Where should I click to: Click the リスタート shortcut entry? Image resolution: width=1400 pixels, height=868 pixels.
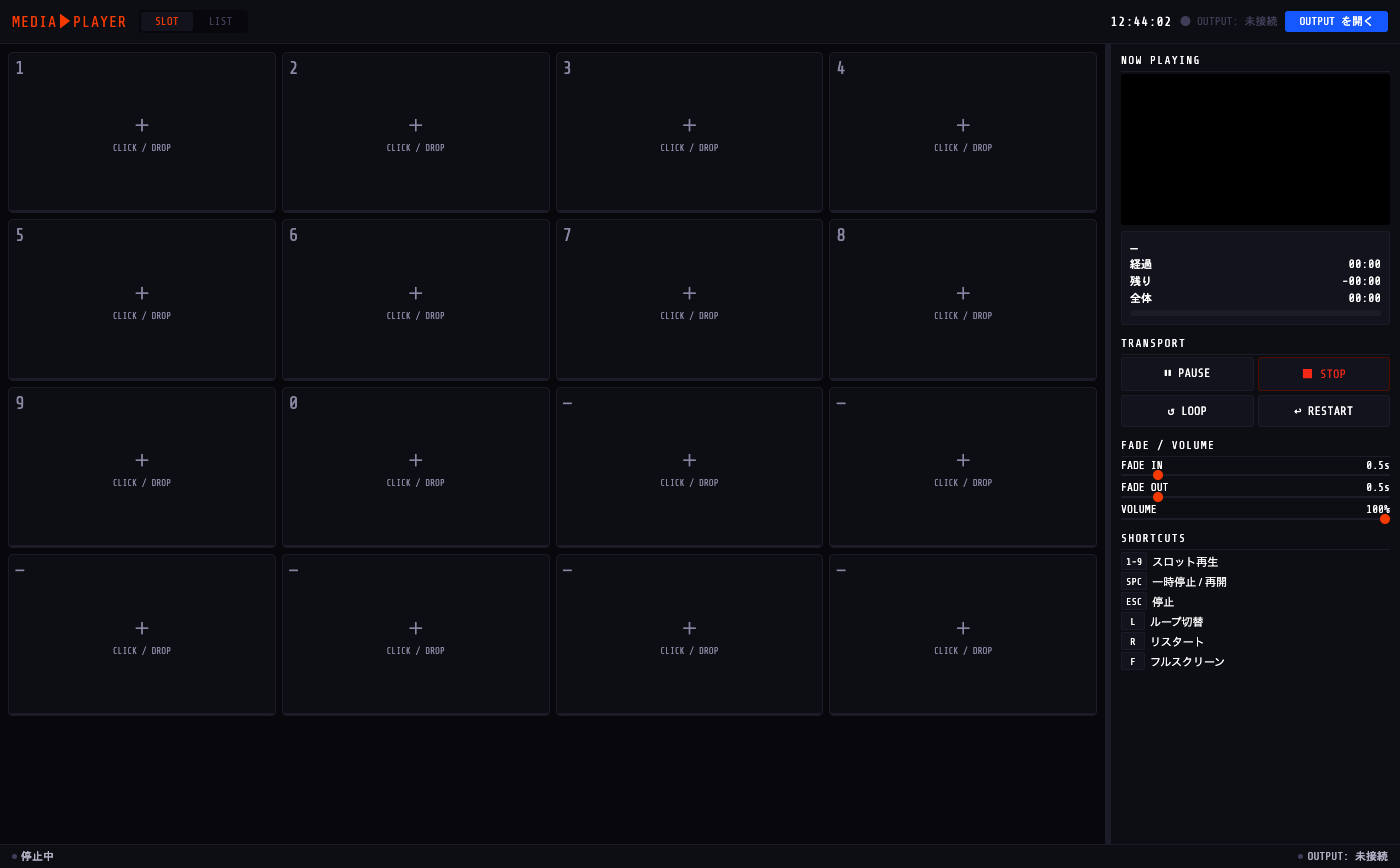click(x=1163, y=642)
